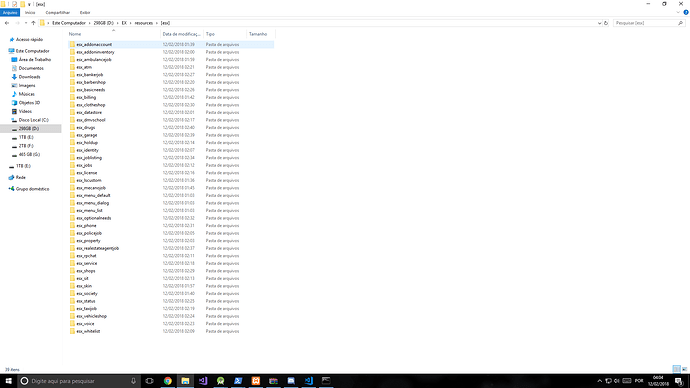The height and width of the screenshot is (388, 690).
Task: Select the esx_billing folder icon
Action: [x=72, y=97]
